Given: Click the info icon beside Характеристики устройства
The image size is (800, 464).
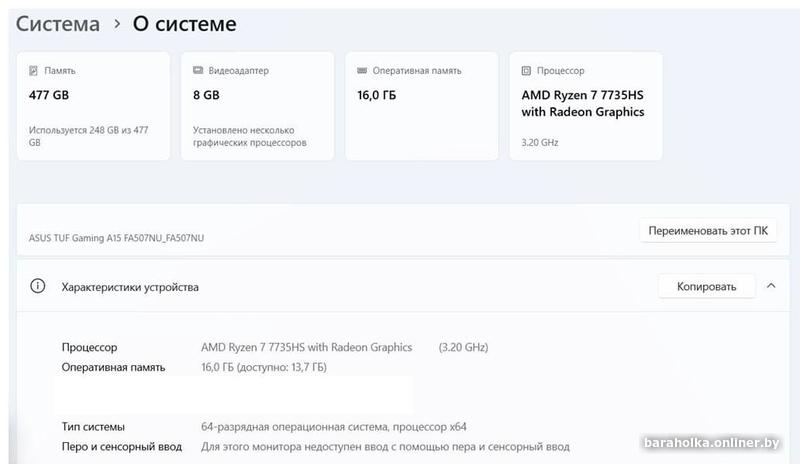Looking at the screenshot, I should tap(38, 287).
